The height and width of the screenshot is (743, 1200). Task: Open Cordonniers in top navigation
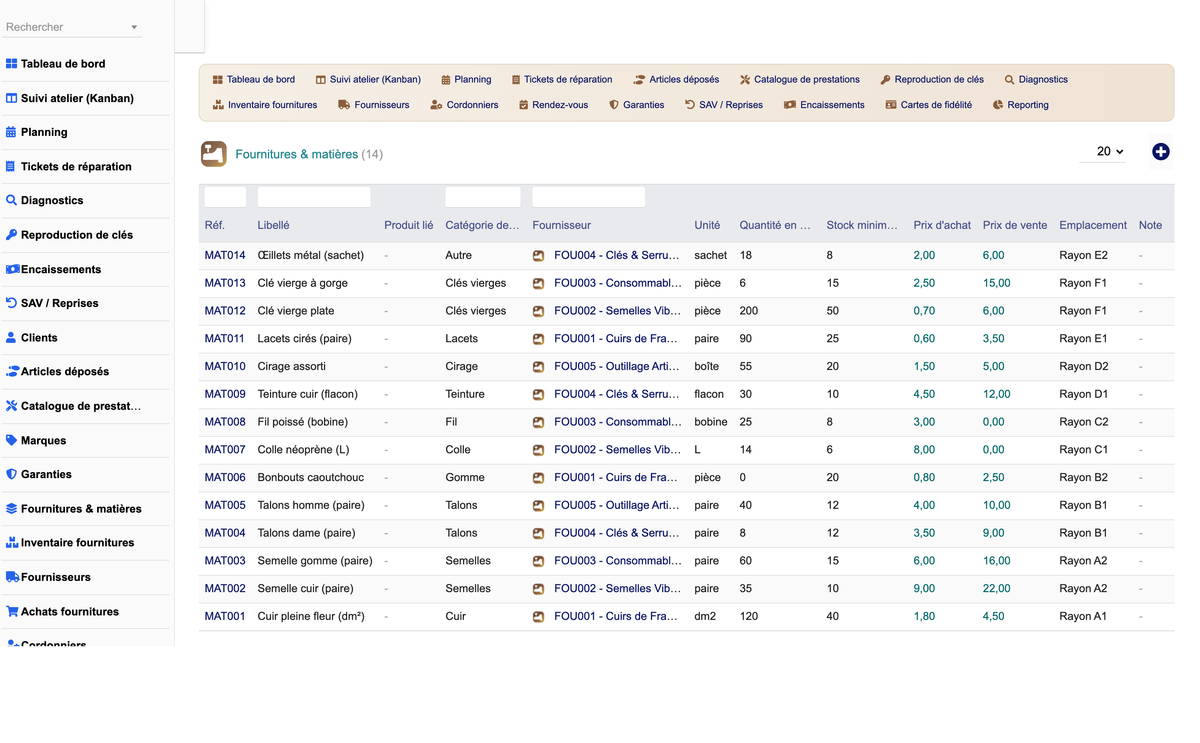pos(464,105)
